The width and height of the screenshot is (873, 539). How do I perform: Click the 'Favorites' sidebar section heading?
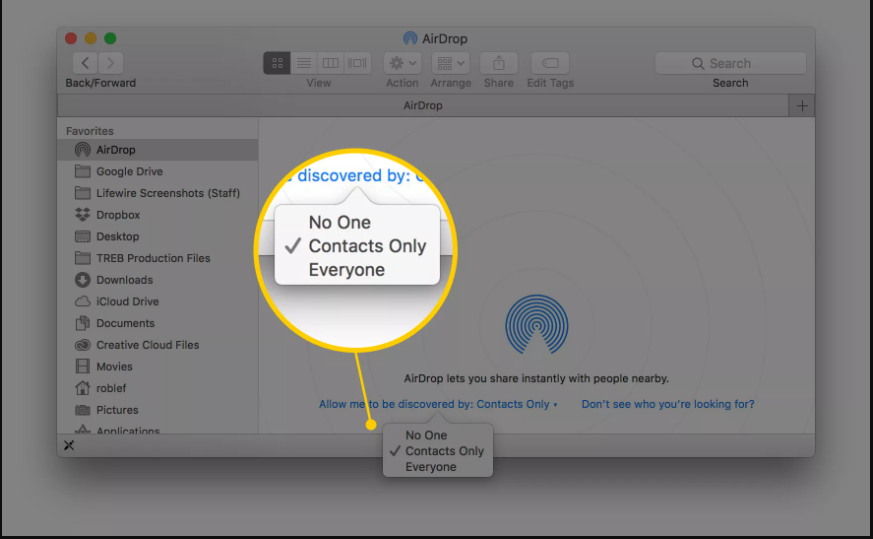(90, 131)
